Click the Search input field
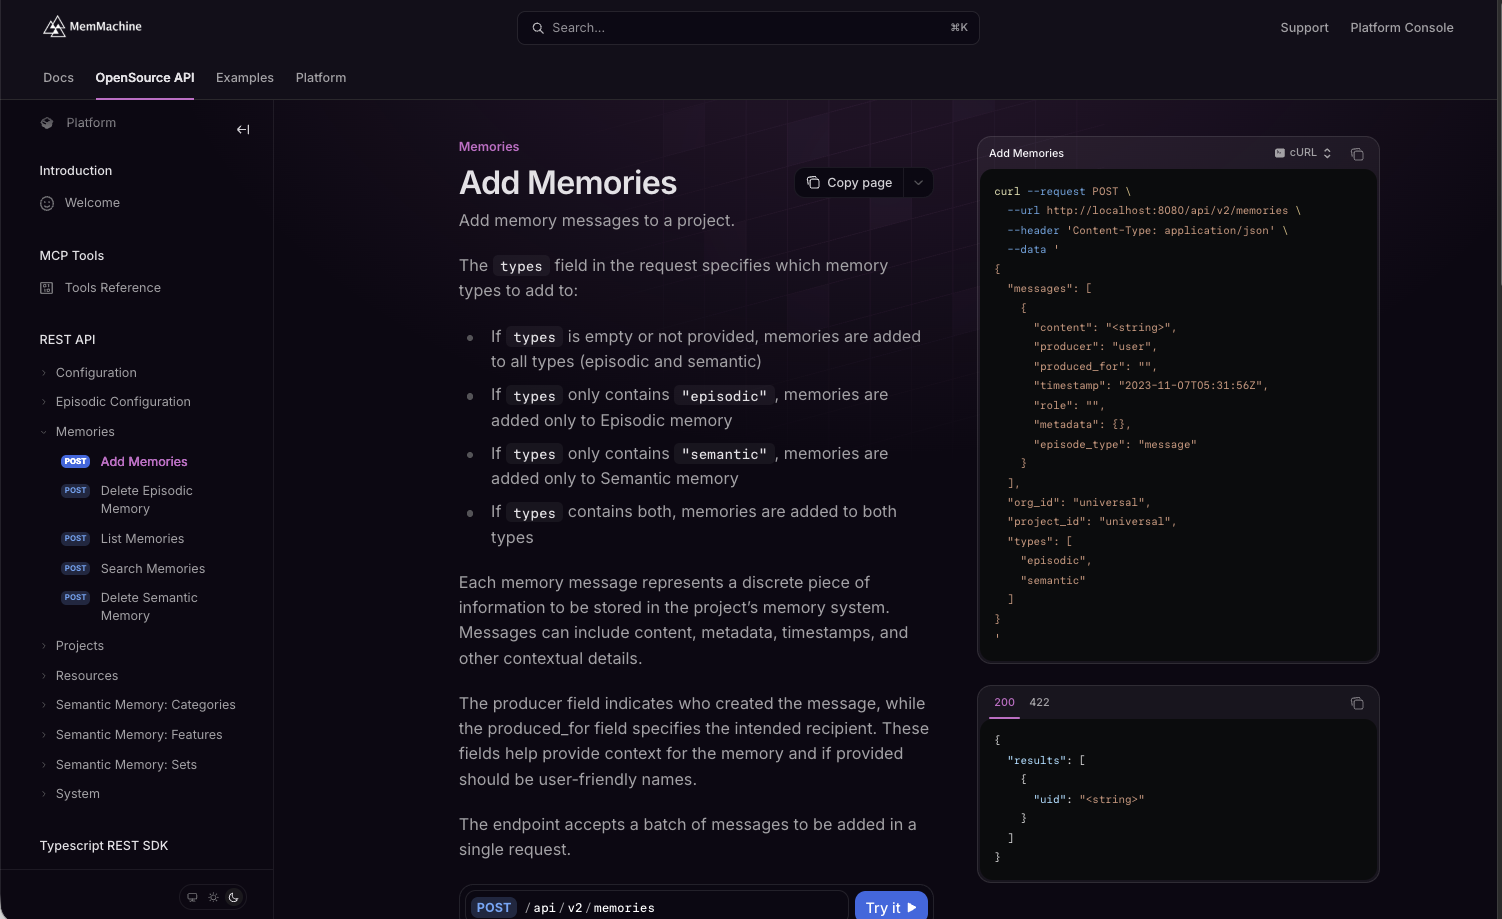Viewport: 1502px width, 919px height. [748, 28]
